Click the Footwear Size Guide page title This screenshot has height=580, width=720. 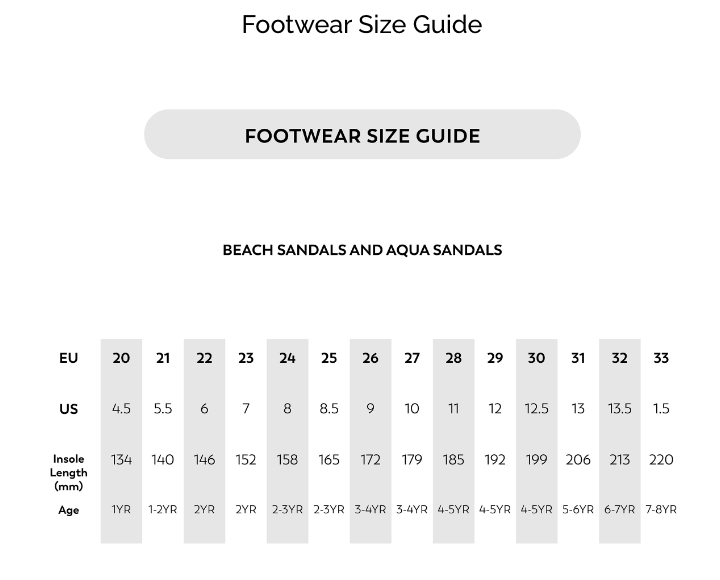pyautogui.click(x=361, y=24)
